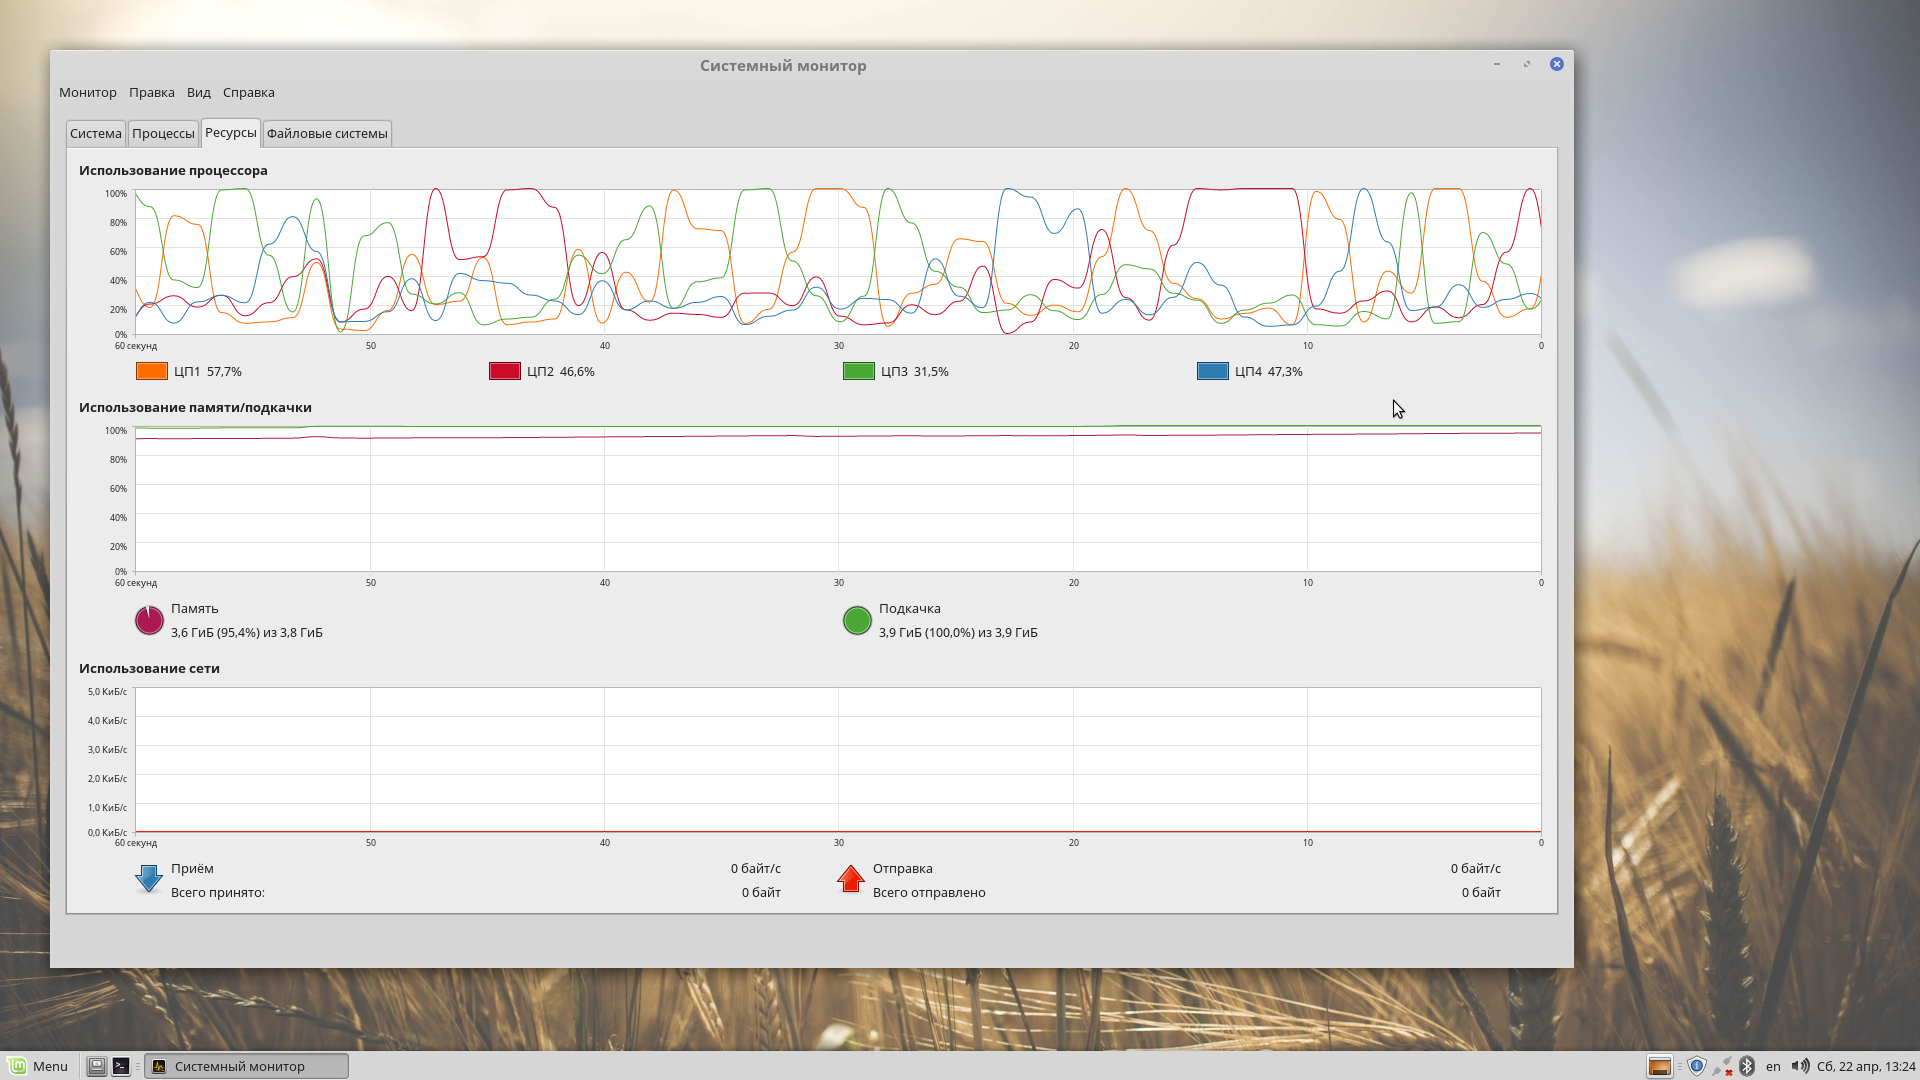Click the Bluetooth tray icon

[x=1747, y=1066]
